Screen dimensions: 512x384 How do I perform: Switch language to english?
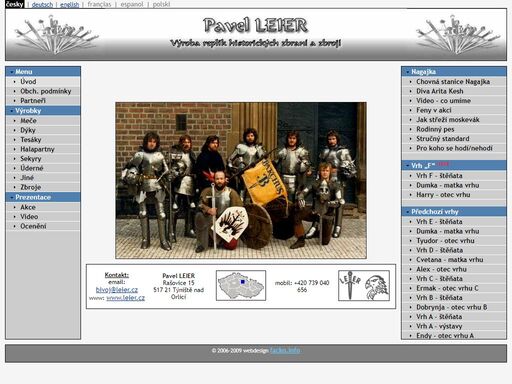click(x=69, y=4)
